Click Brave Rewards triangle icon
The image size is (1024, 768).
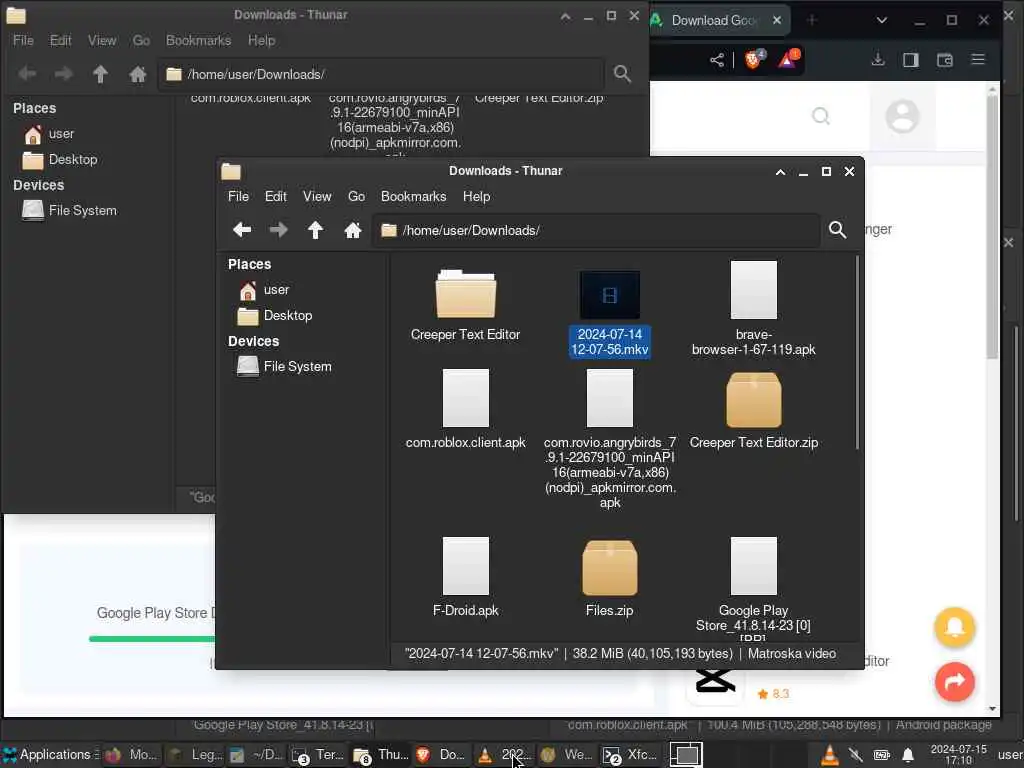coord(787,60)
